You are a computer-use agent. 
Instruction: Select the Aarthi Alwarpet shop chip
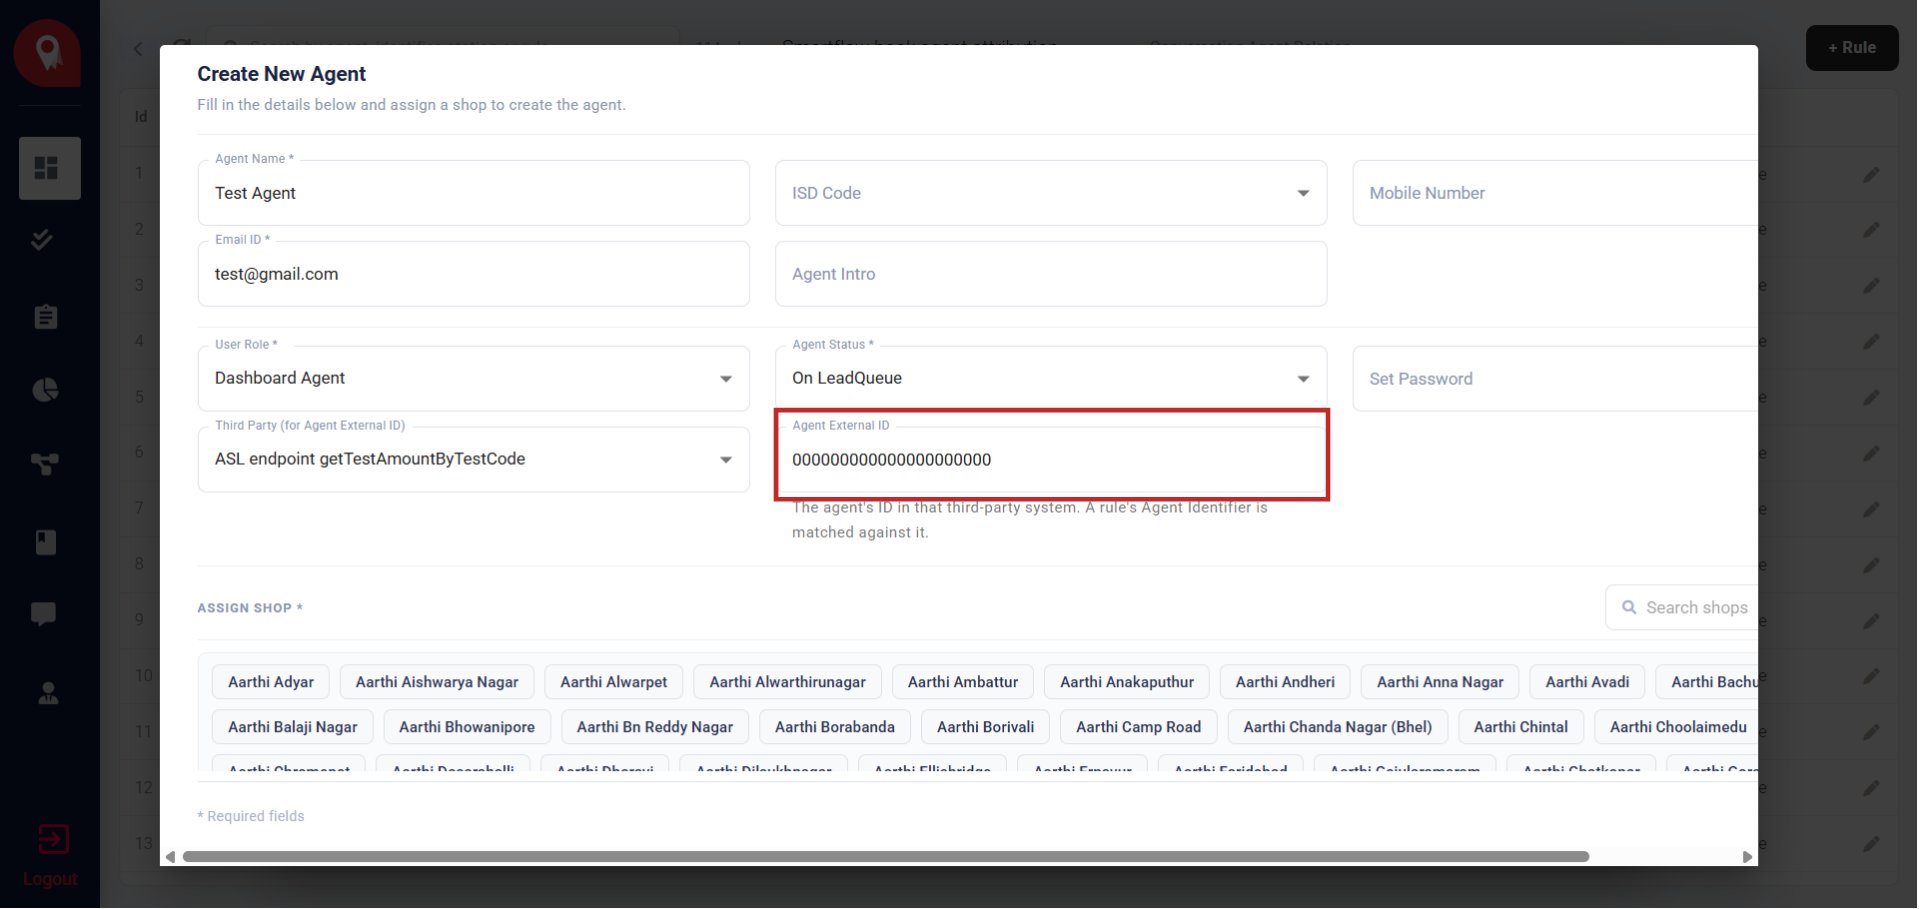[614, 682]
